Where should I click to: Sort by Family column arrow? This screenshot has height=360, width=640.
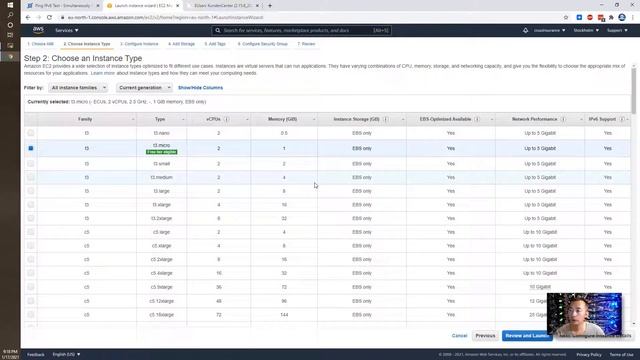(x=133, y=119)
